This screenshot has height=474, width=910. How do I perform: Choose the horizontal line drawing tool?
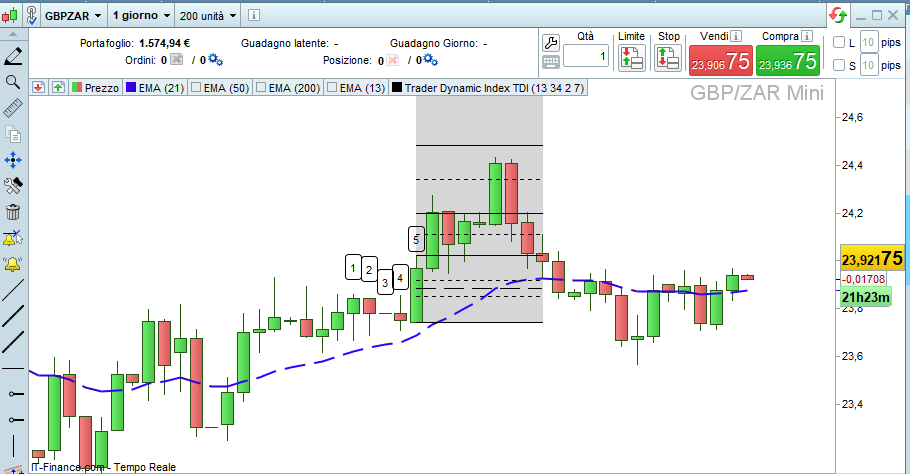[x=13, y=368]
